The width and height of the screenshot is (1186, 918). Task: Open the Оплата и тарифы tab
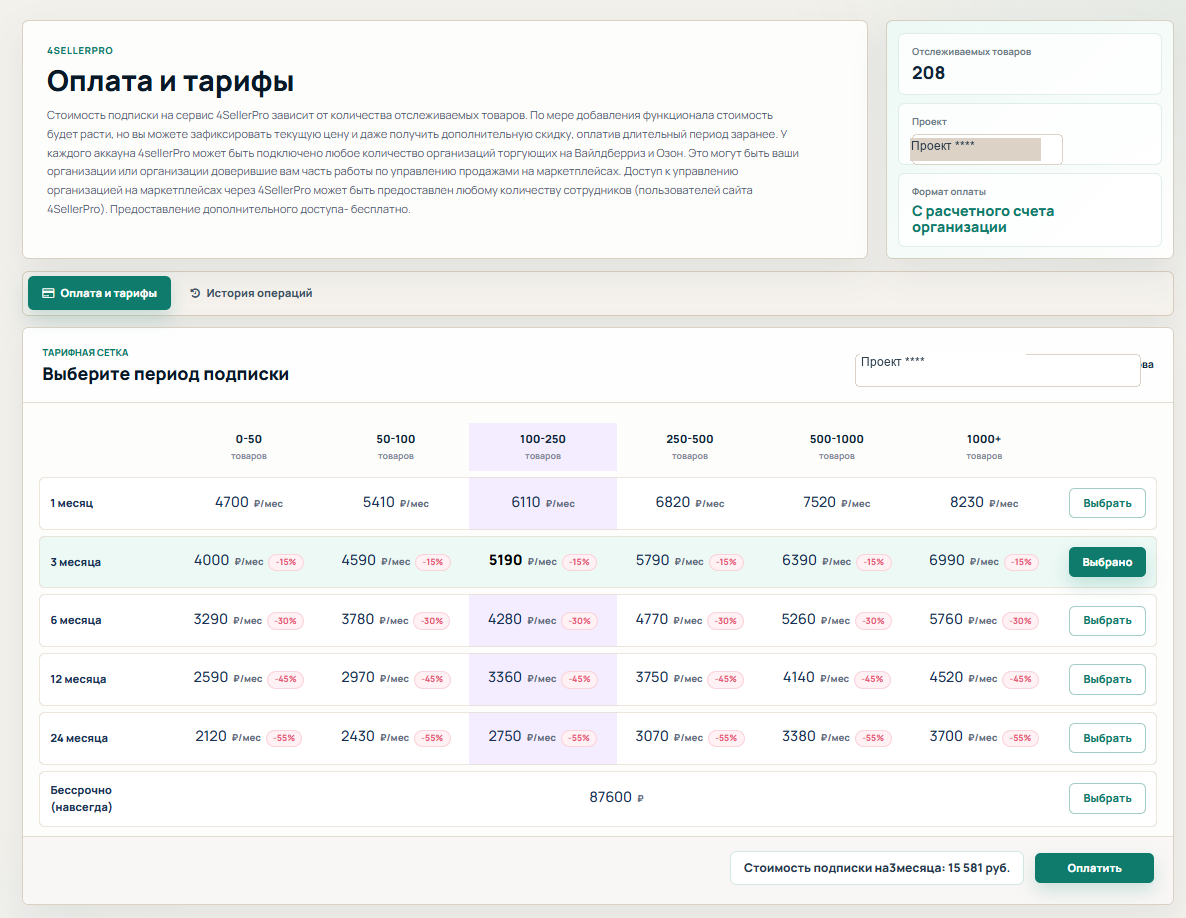pyautogui.click(x=99, y=293)
